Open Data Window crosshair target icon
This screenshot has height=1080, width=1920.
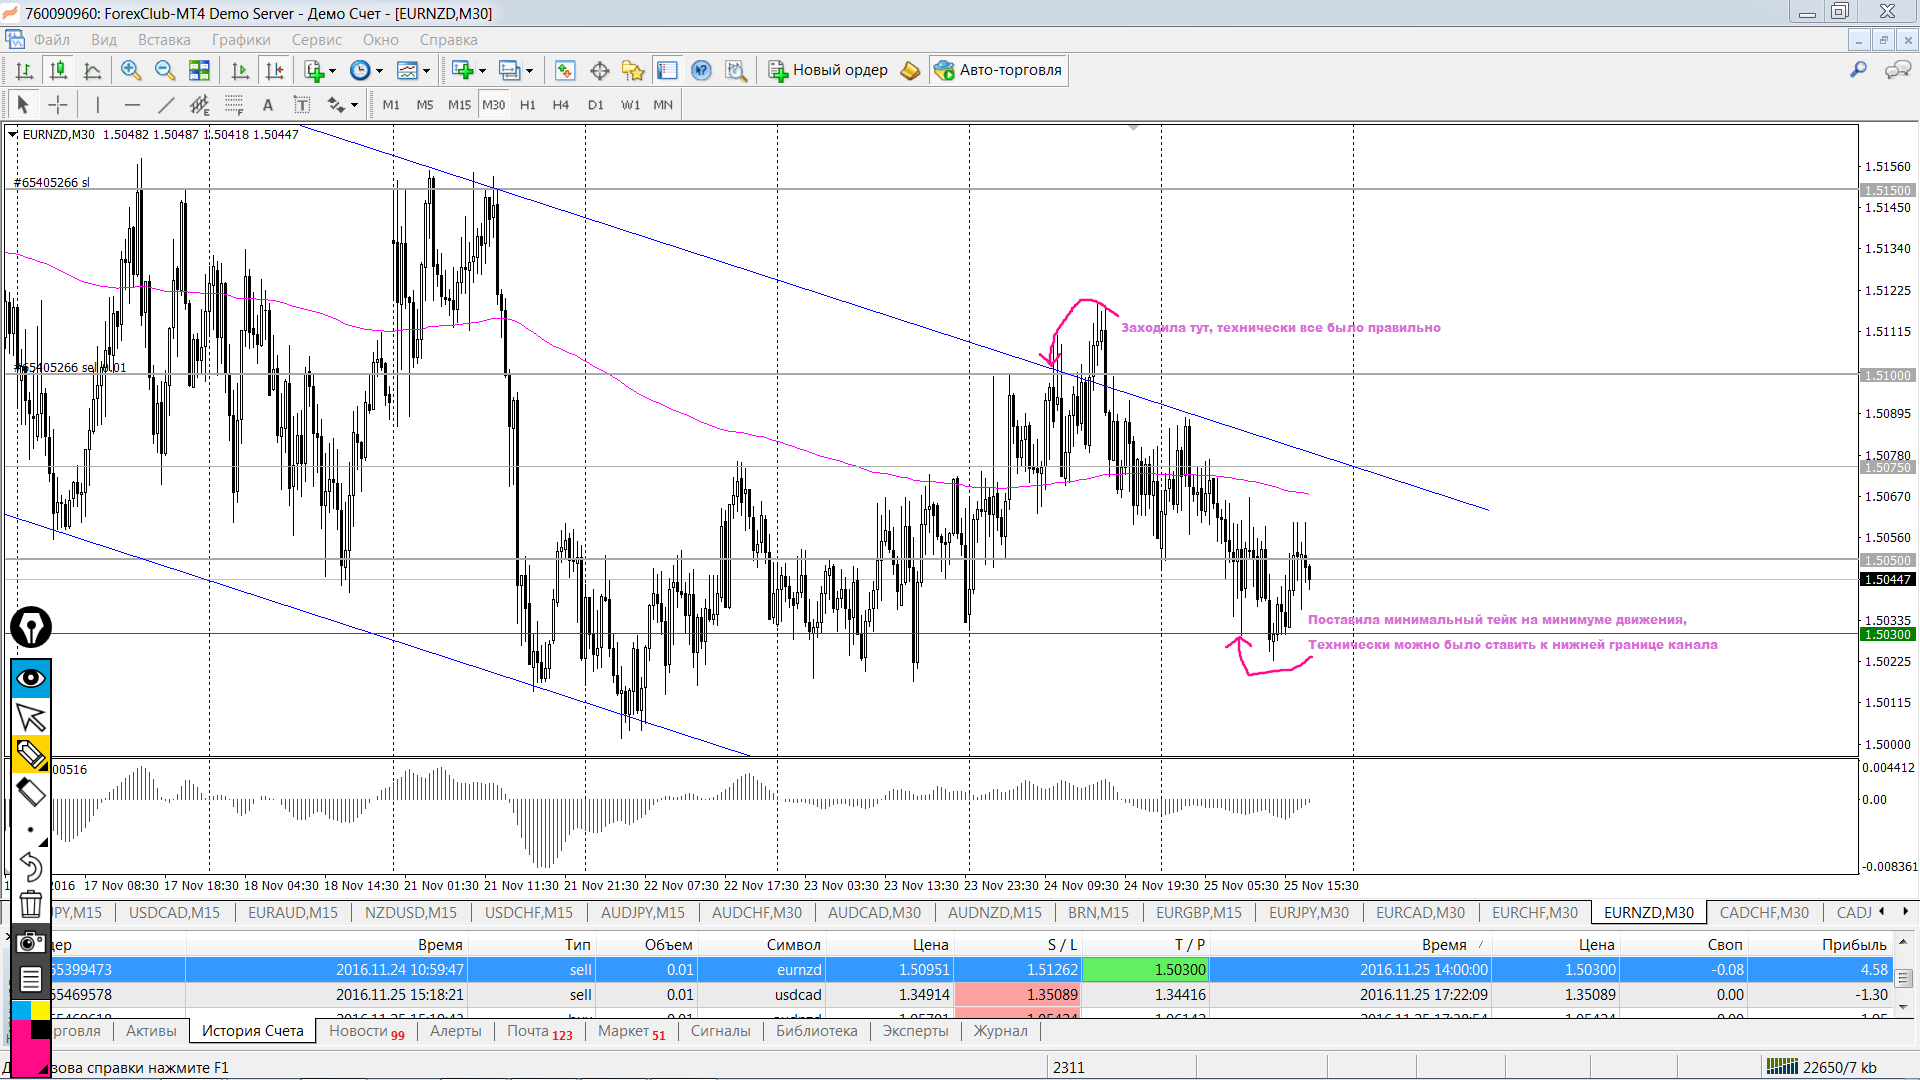[x=600, y=70]
